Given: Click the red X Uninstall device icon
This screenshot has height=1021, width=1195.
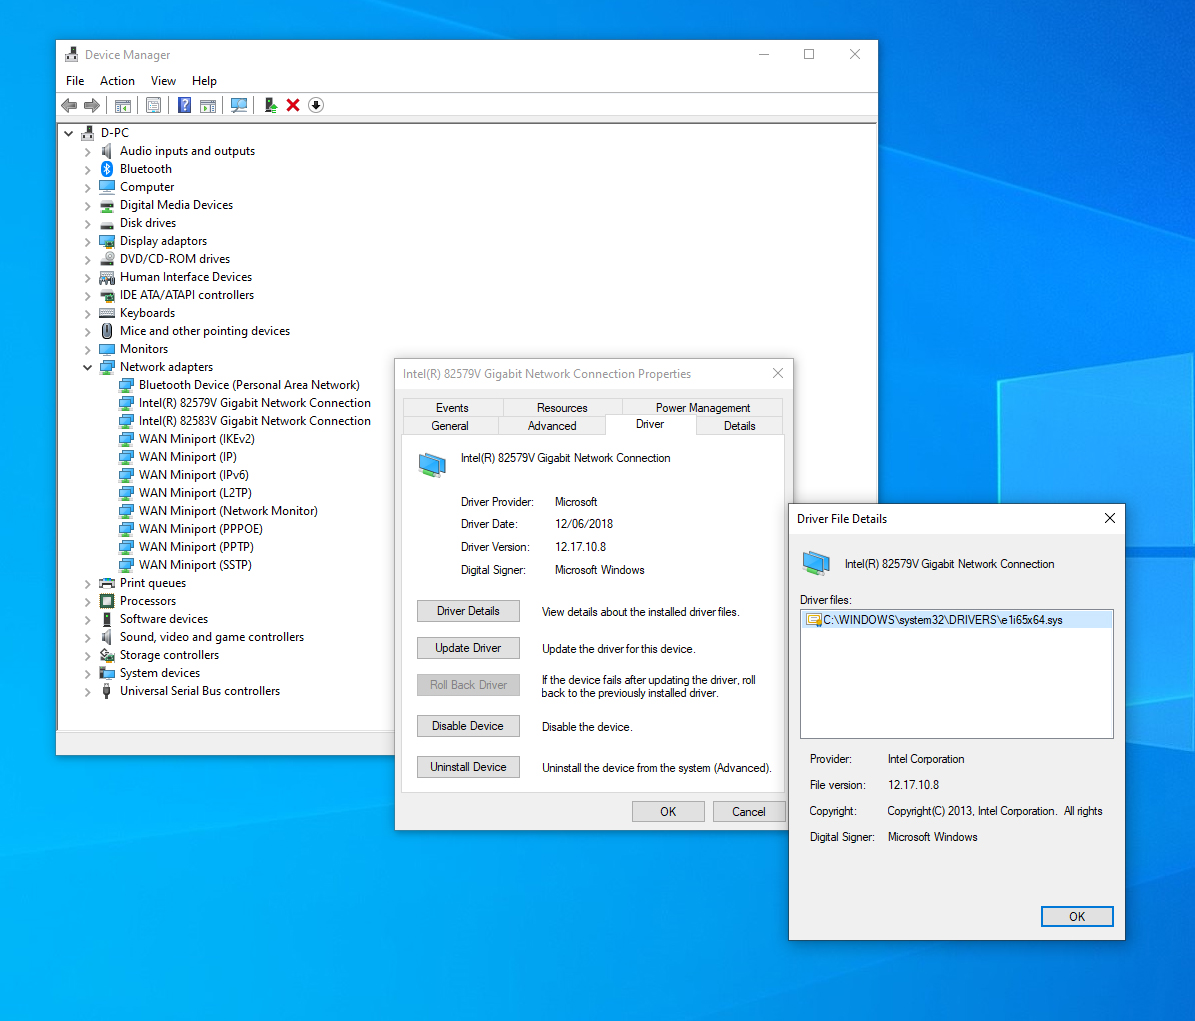Looking at the screenshot, I should [x=293, y=105].
